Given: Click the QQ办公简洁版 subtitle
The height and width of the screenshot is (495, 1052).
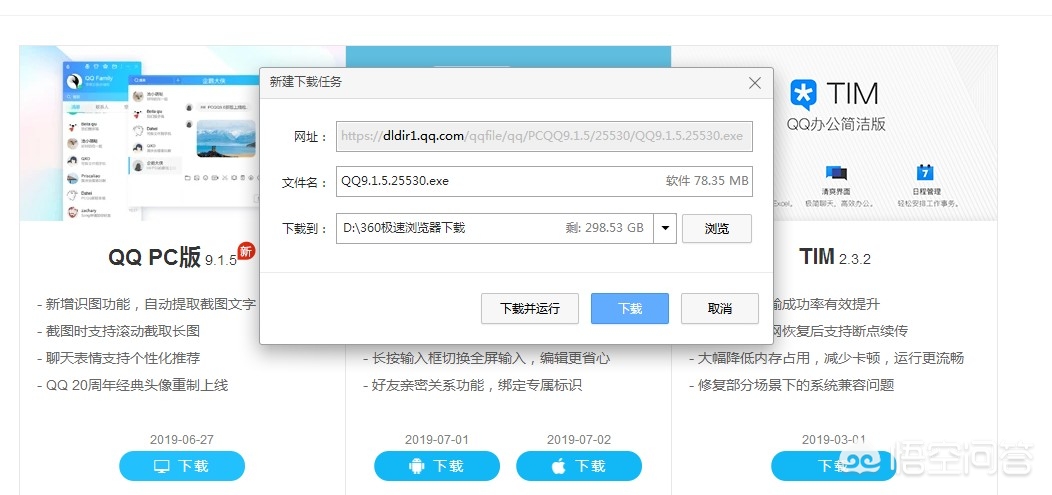Looking at the screenshot, I should (836, 125).
